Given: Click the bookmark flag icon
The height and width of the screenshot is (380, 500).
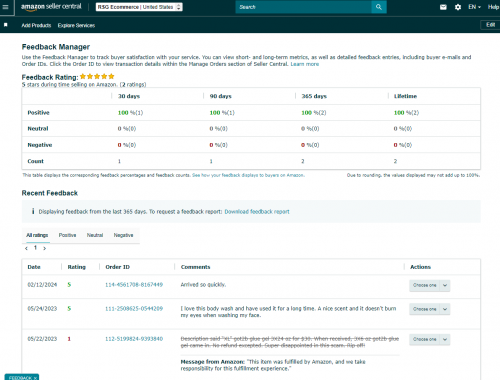Looking at the screenshot, I should coord(6,25).
